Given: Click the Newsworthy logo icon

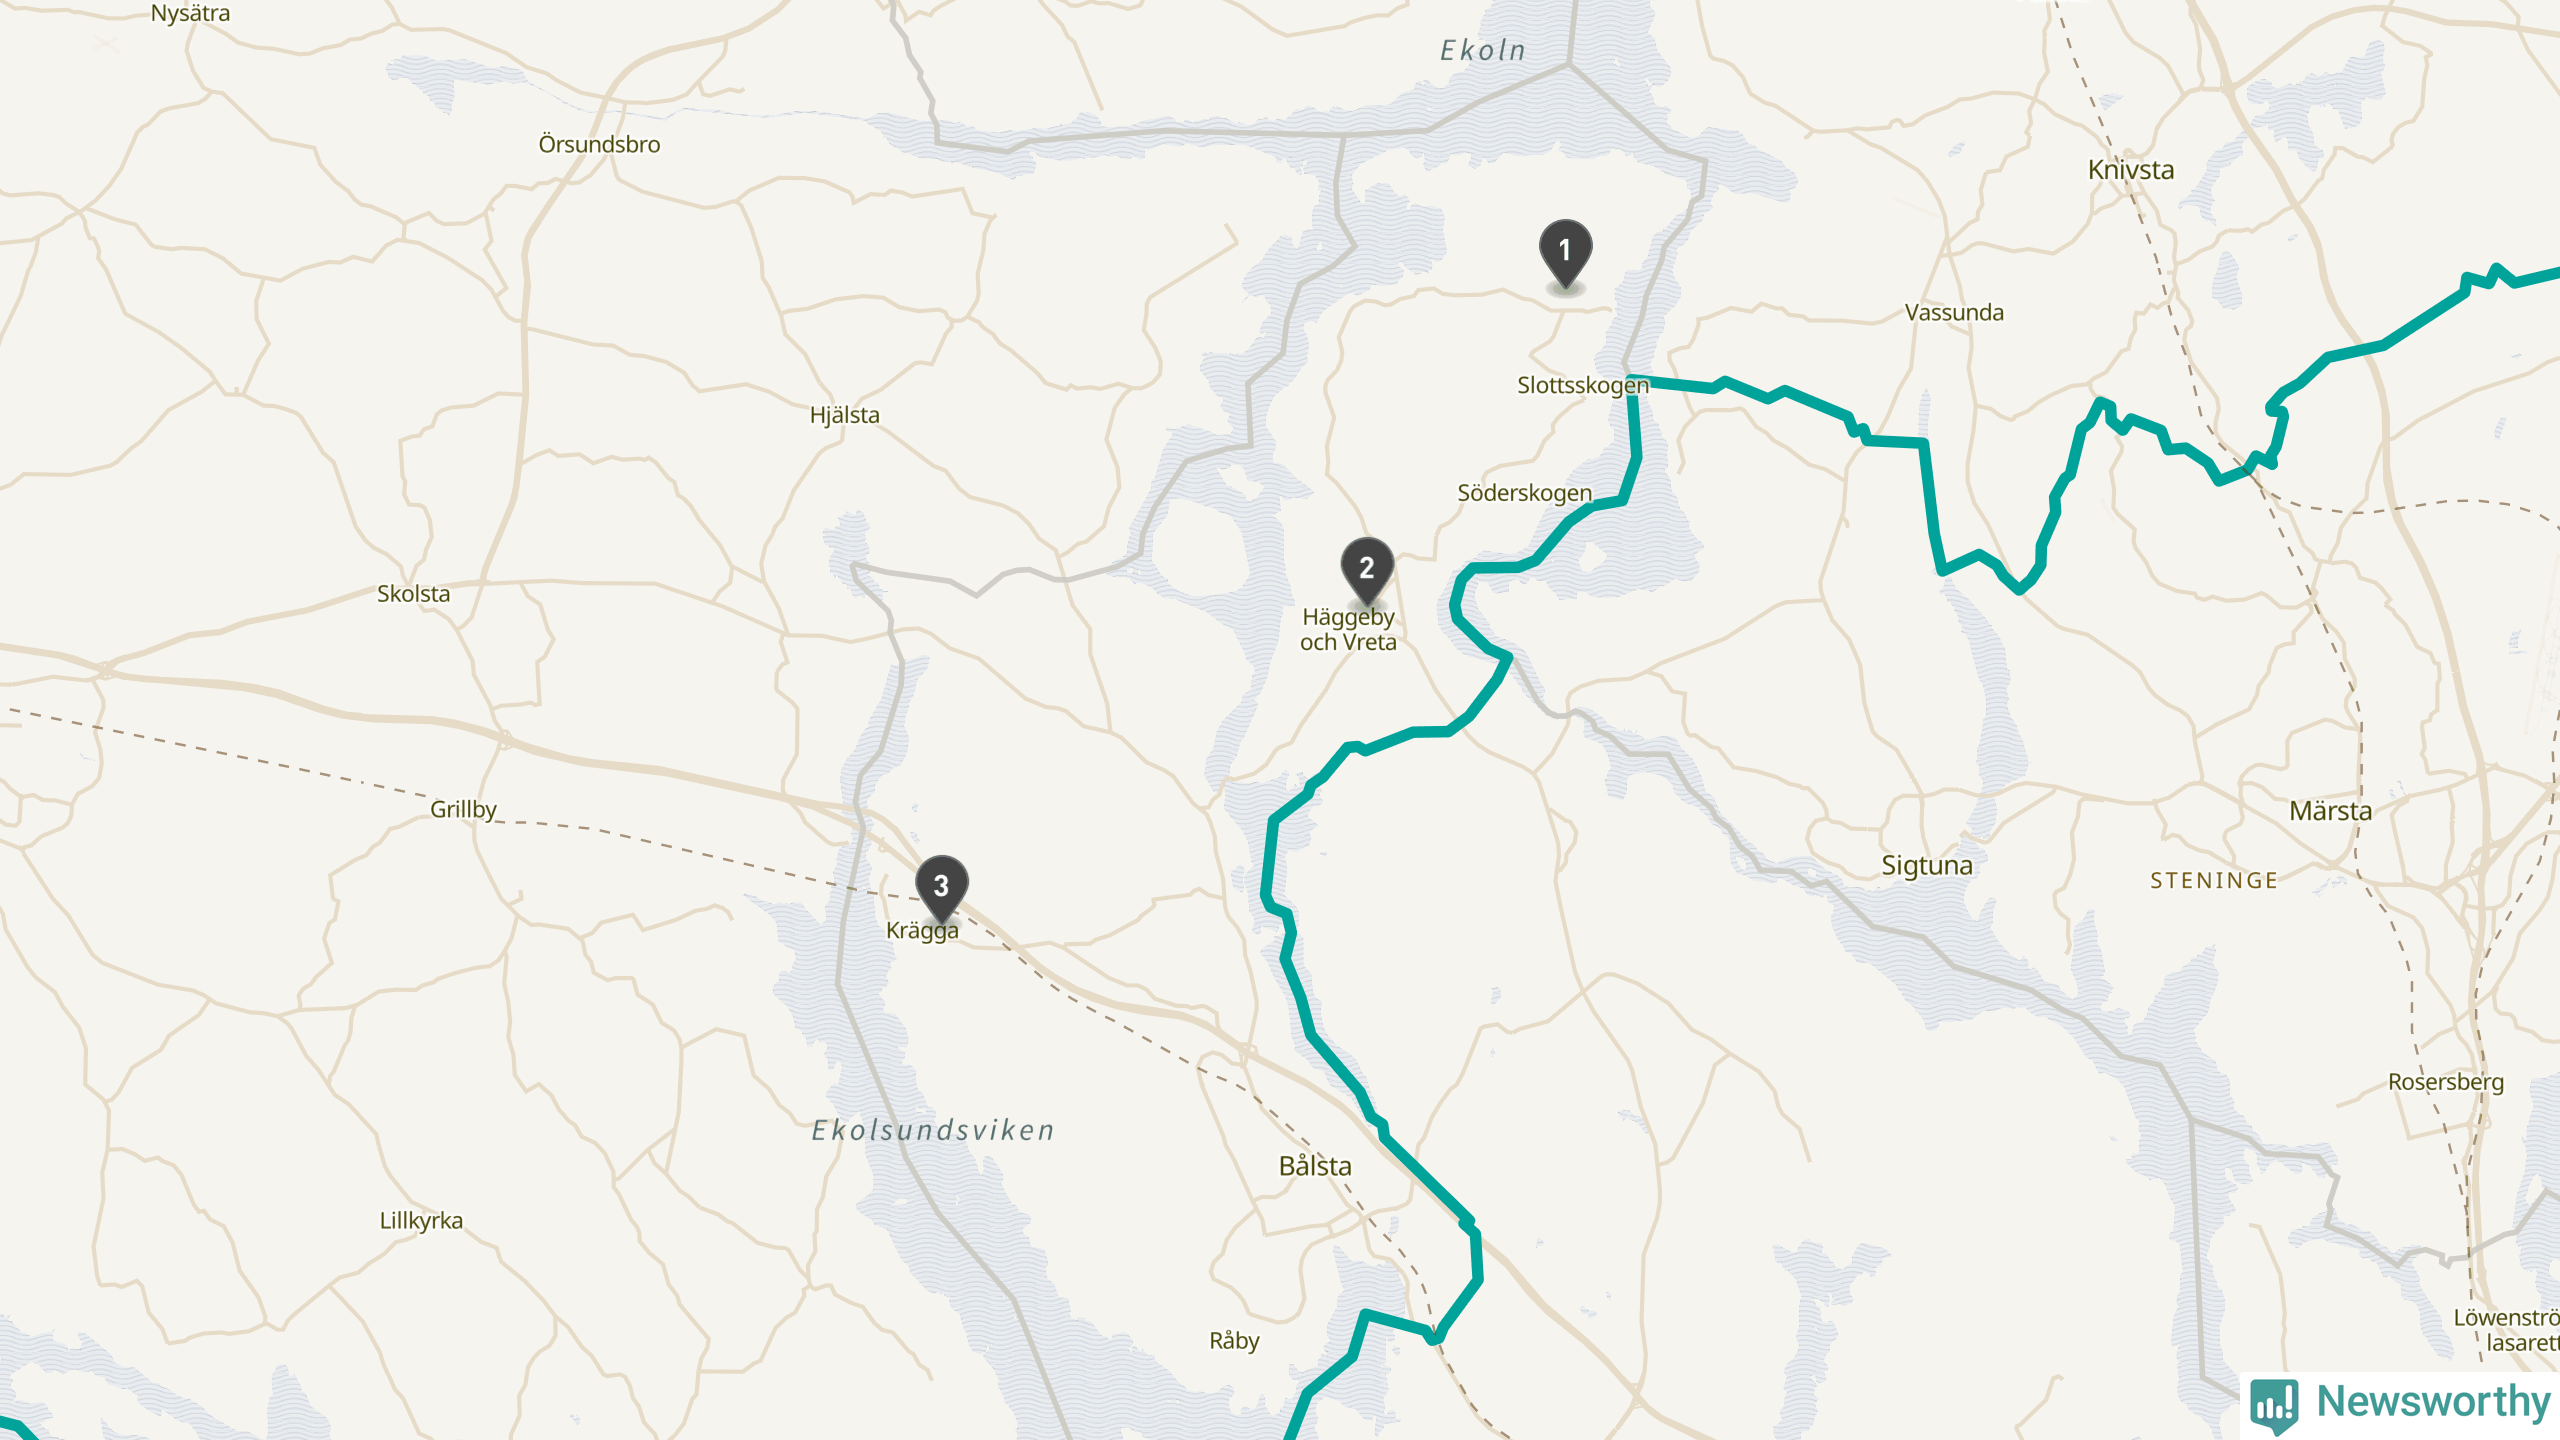Looking at the screenshot, I should (2274, 1405).
